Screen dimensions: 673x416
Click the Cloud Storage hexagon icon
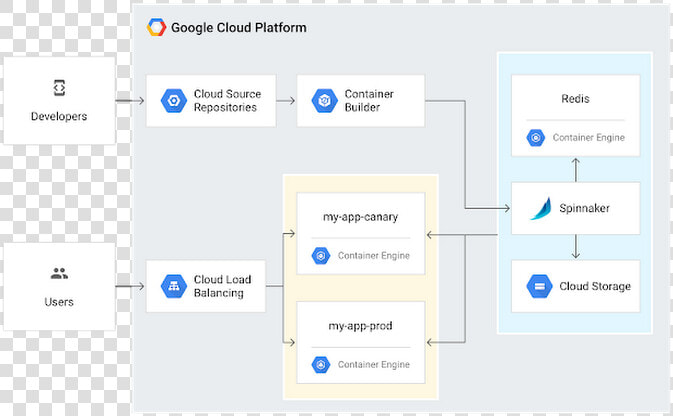(540, 286)
